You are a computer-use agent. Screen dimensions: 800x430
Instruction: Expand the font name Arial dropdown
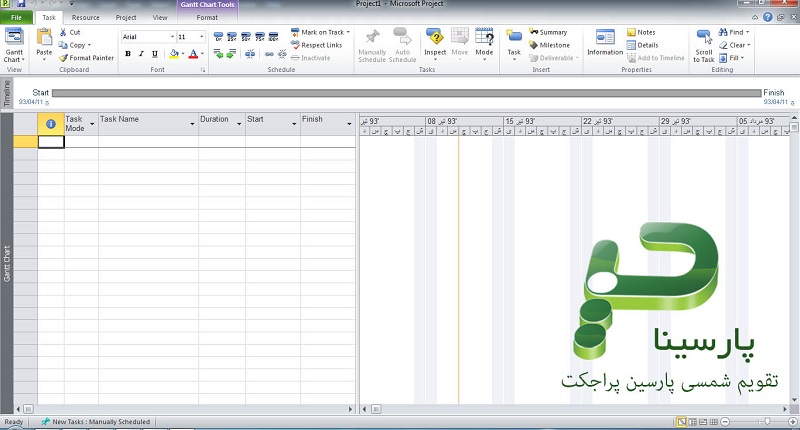pyautogui.click(x=172, y=37)
